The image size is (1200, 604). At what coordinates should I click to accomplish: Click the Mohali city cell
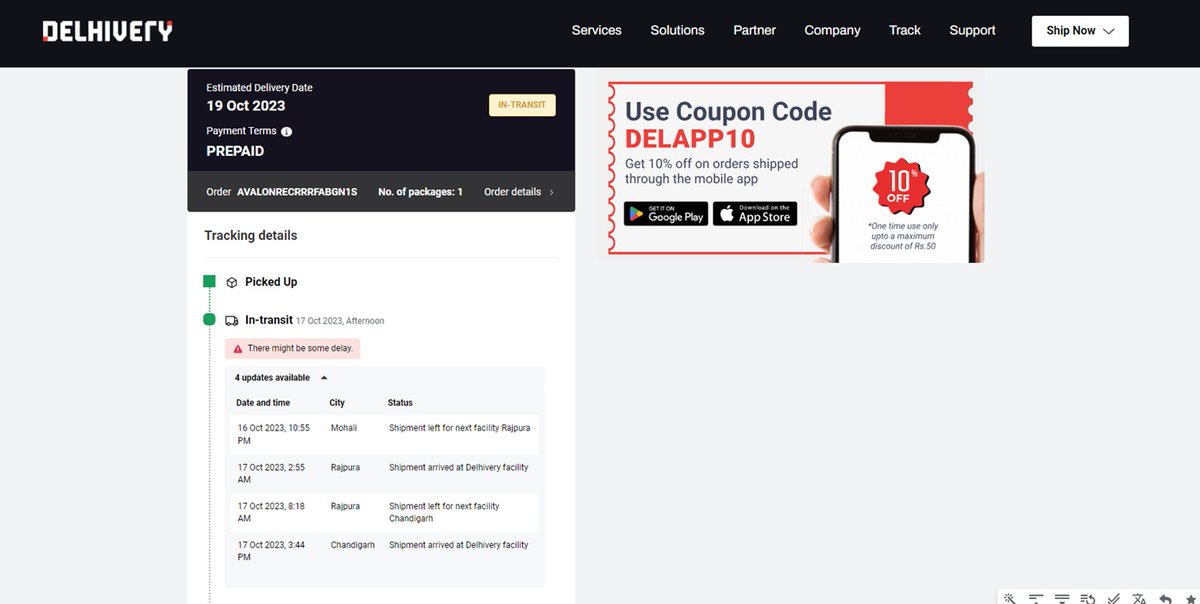(x=344, y=427)
